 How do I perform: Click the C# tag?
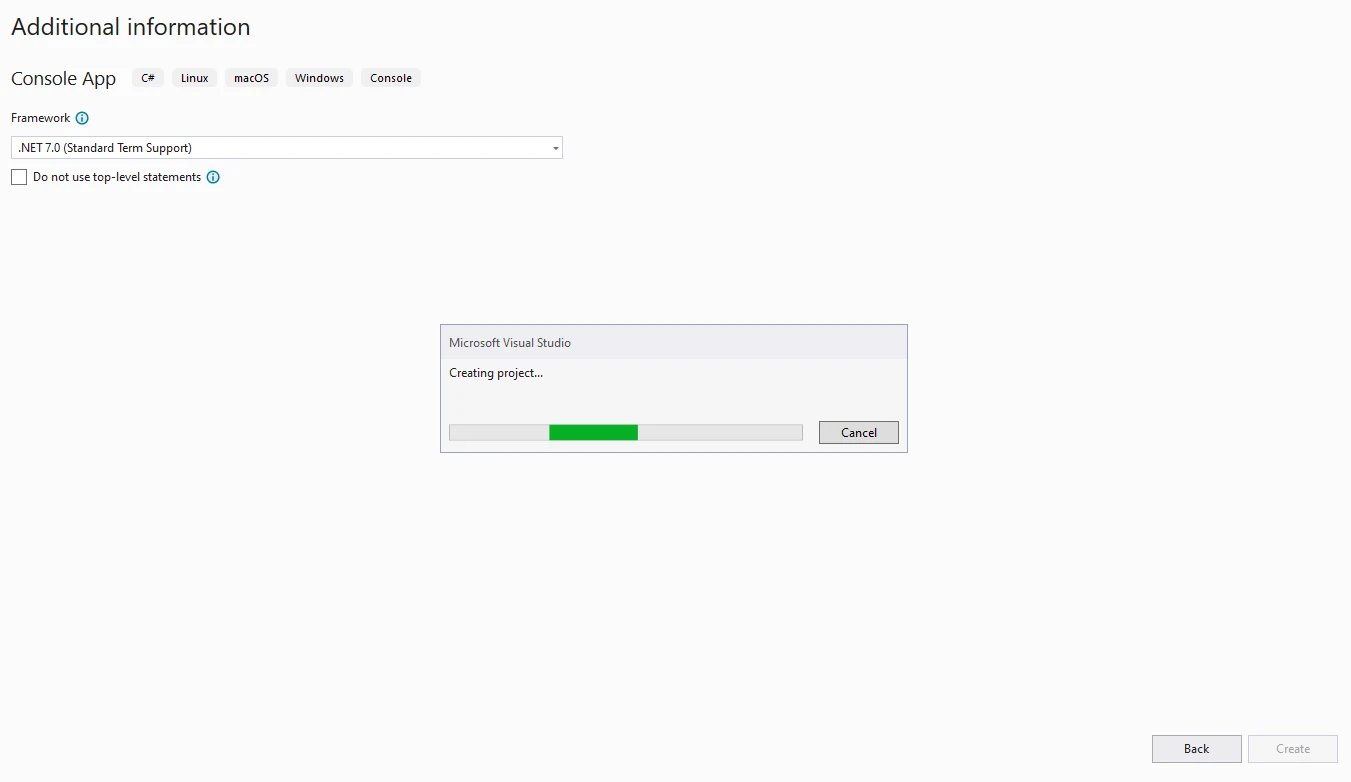[x=148, y=78]
